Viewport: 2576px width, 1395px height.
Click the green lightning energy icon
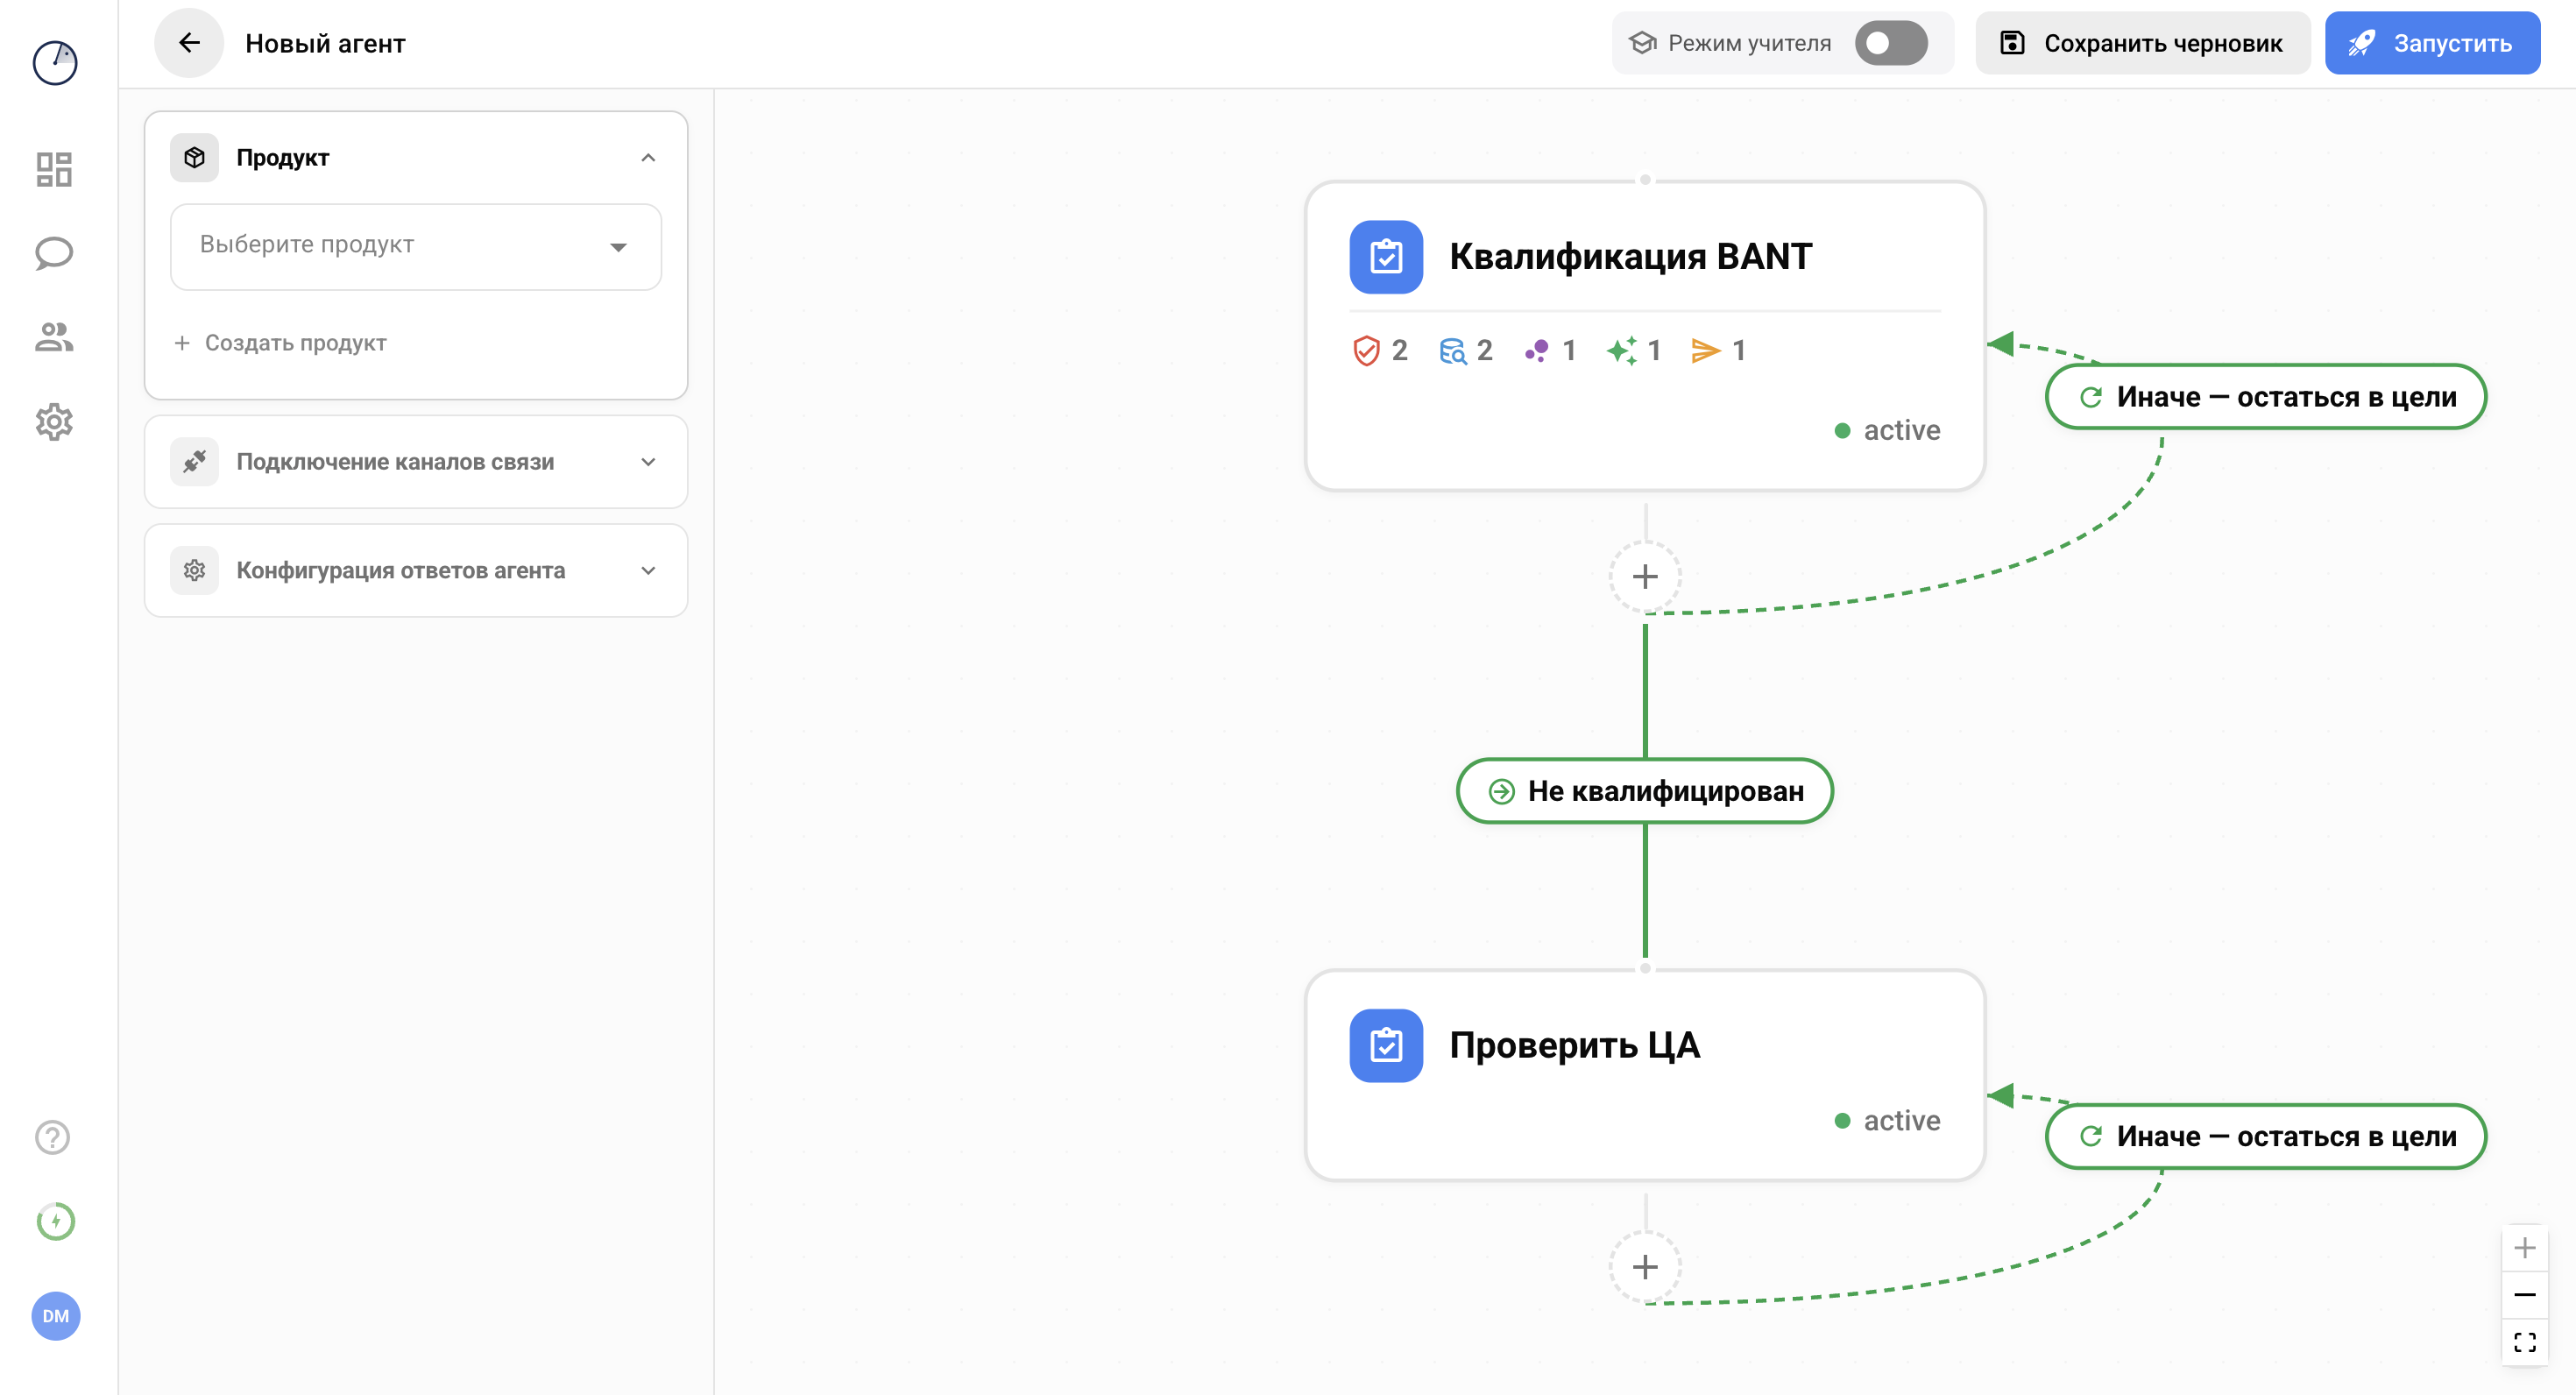(55, 1221)
